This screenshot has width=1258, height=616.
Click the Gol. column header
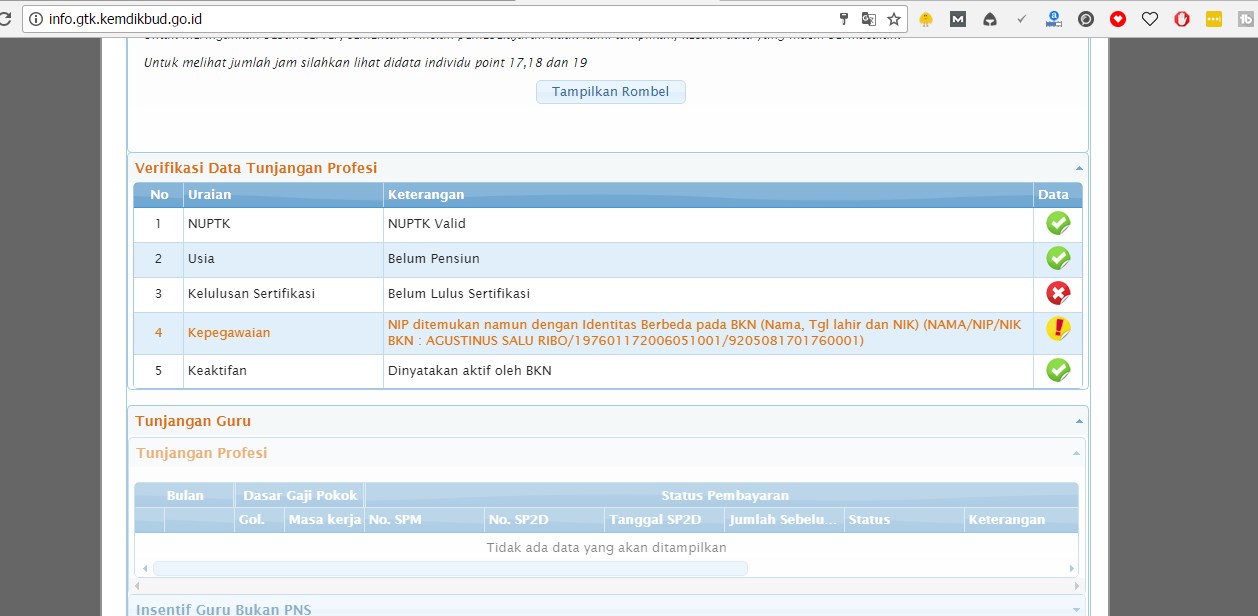(259, 520)
